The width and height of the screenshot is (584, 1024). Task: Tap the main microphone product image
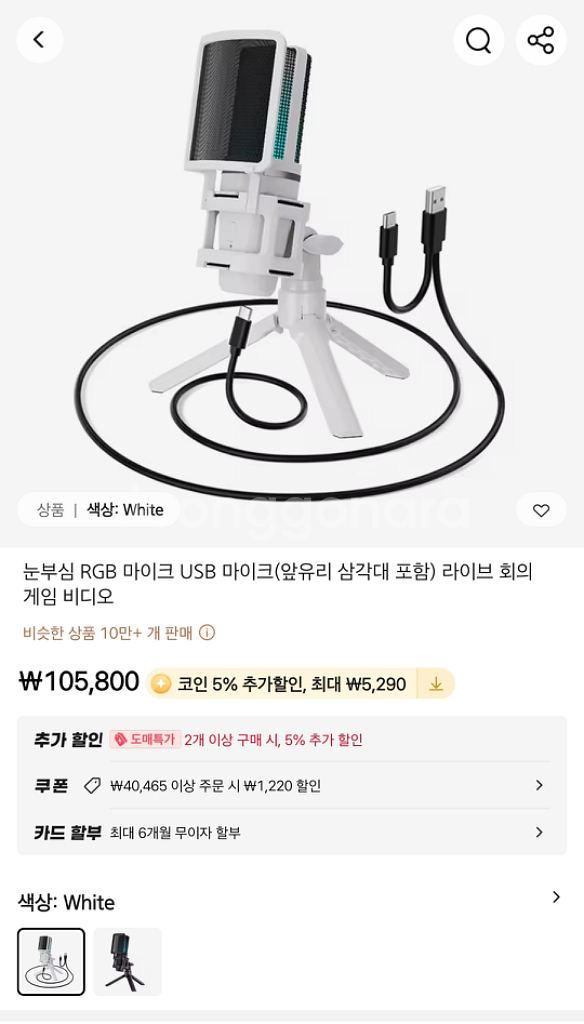click(x=292, y=261)
